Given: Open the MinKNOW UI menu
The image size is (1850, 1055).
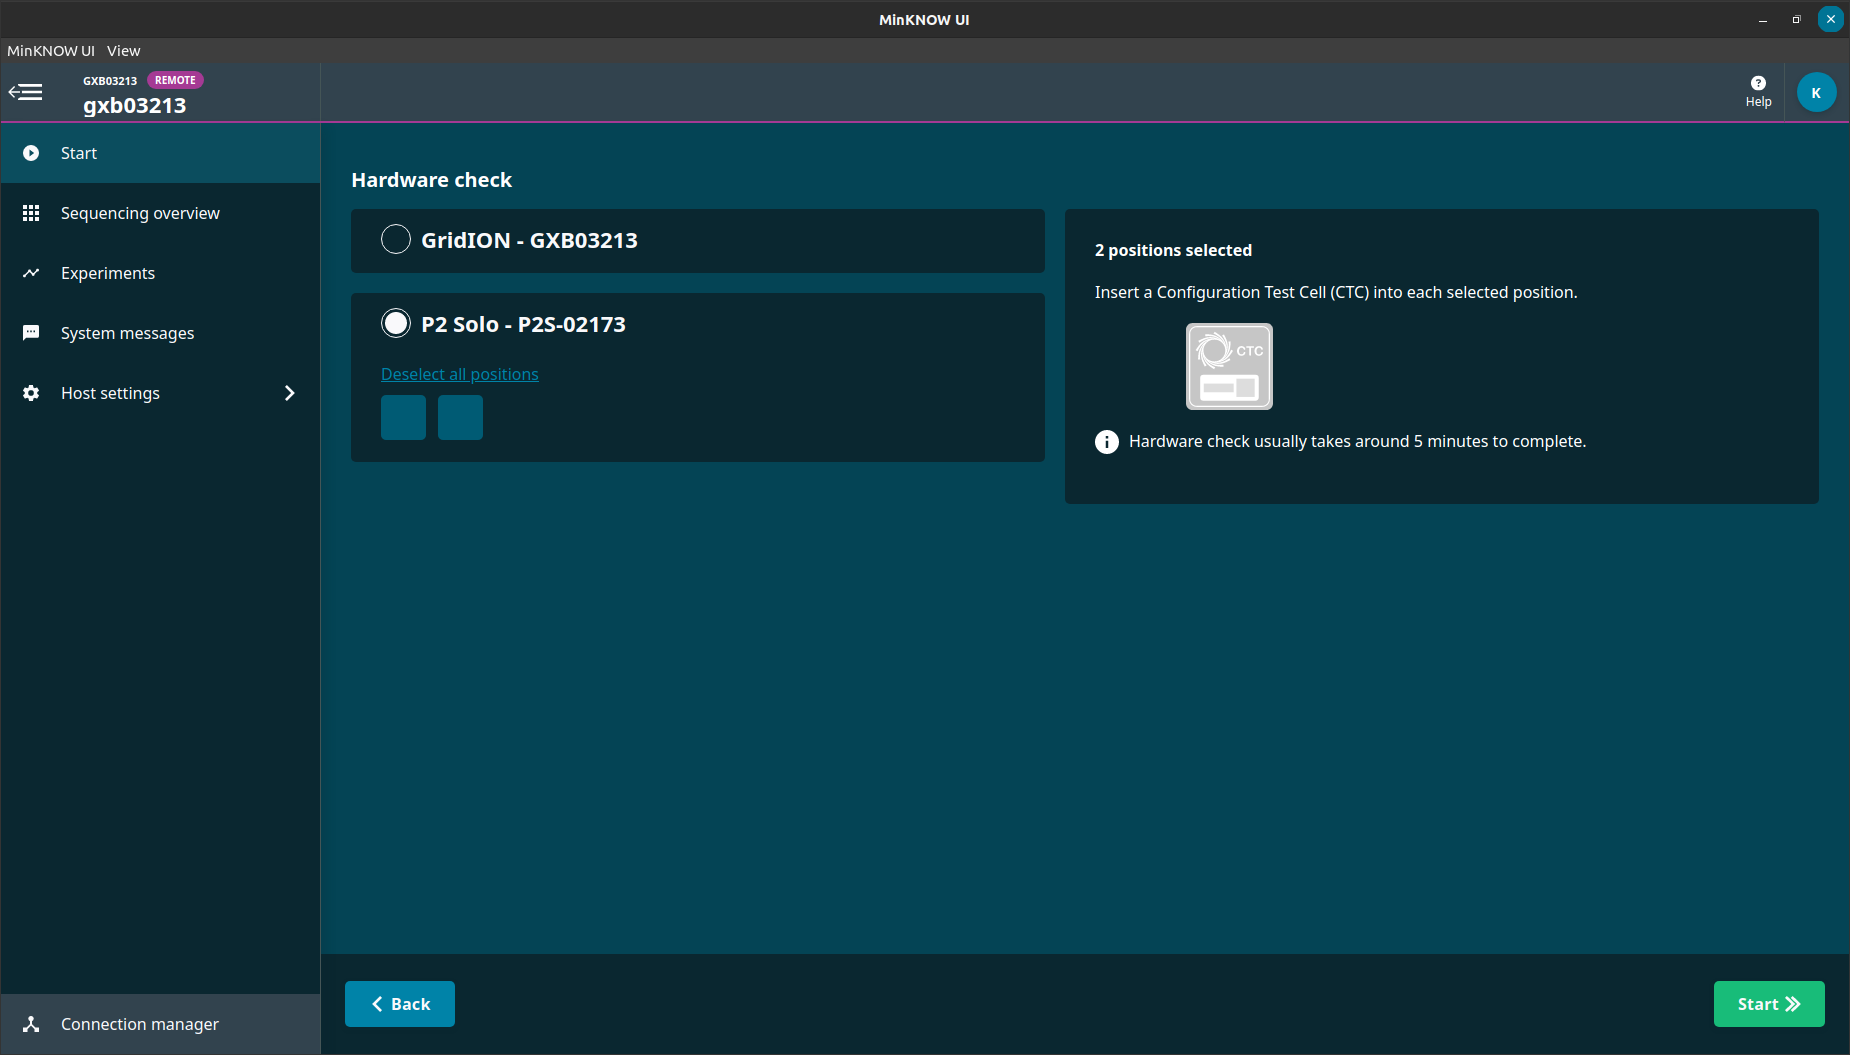Looking at the screenshot, I should (x=51, y=51).
